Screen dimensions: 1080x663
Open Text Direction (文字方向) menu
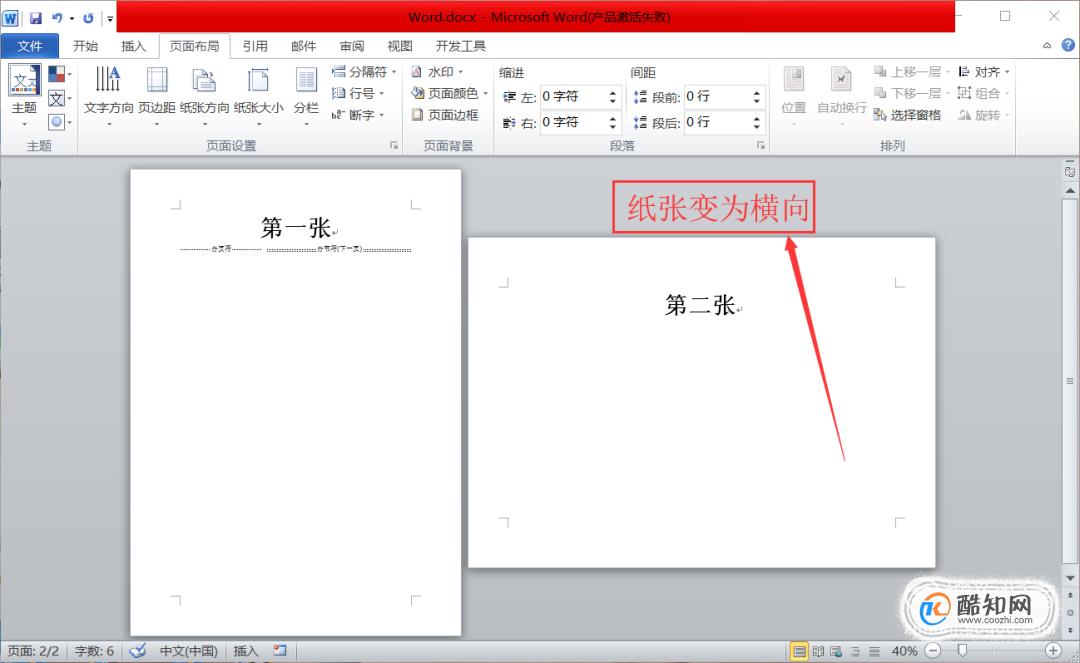tap(108, 96)
